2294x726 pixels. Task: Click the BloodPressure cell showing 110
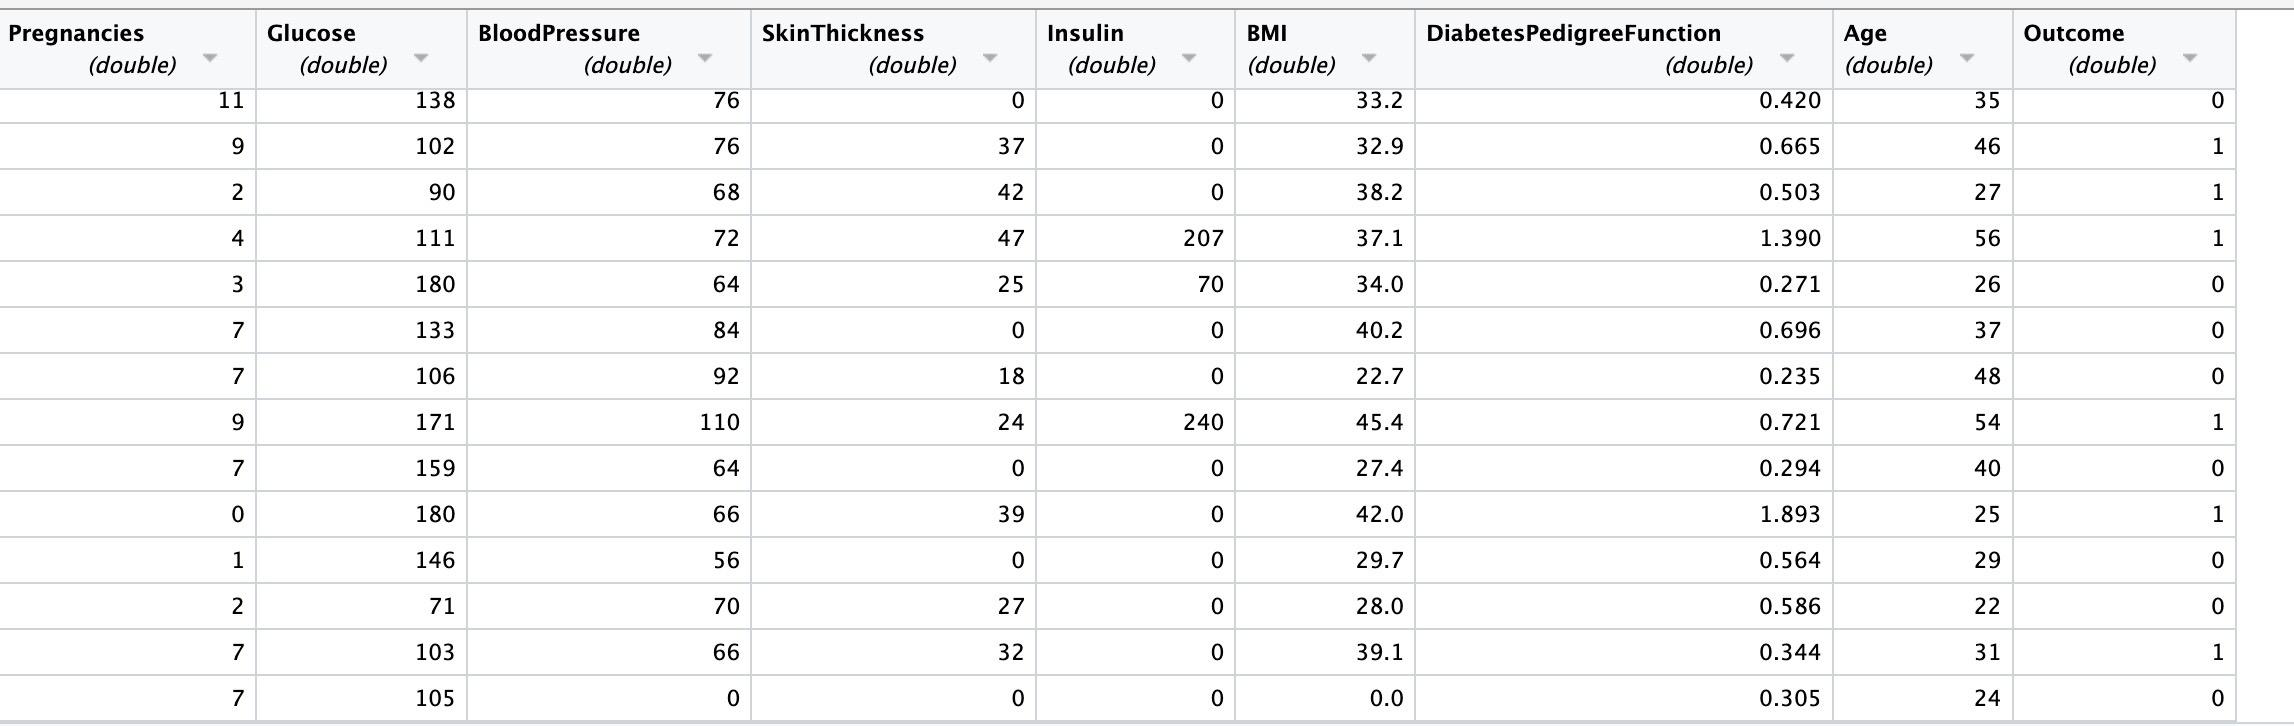pos(609,422)
